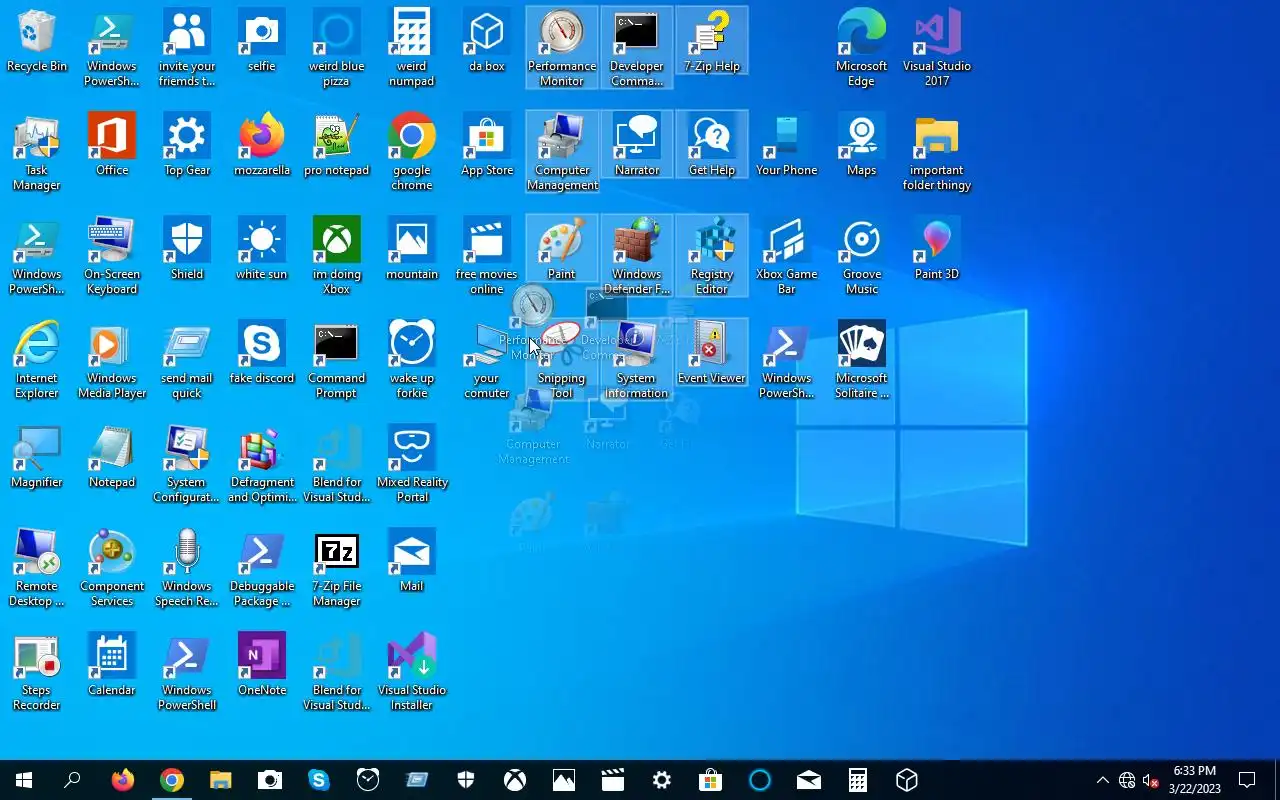This screenshot has height=800, width=1280.
Task: Select the Office desktop shortcut
Action: 112,146
